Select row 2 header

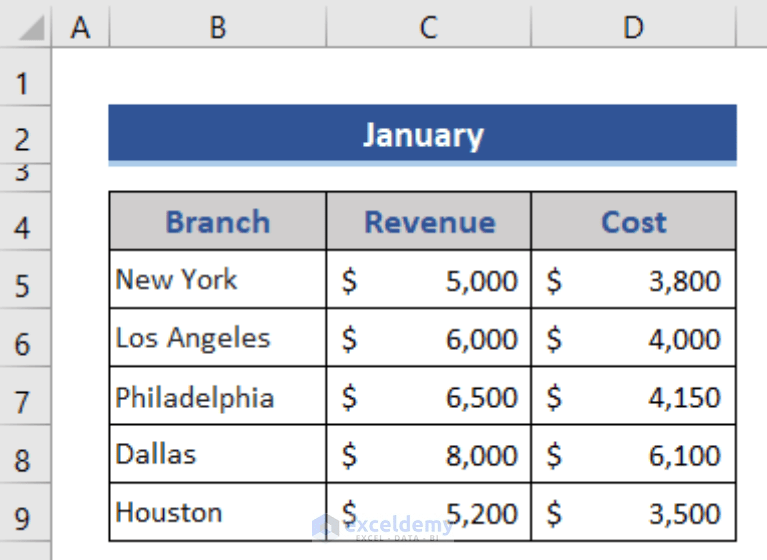coord(25,134)
